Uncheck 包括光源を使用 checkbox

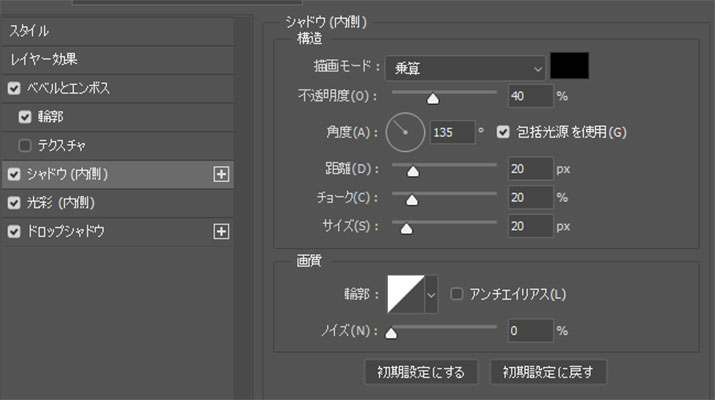click(x=503, y=132)
